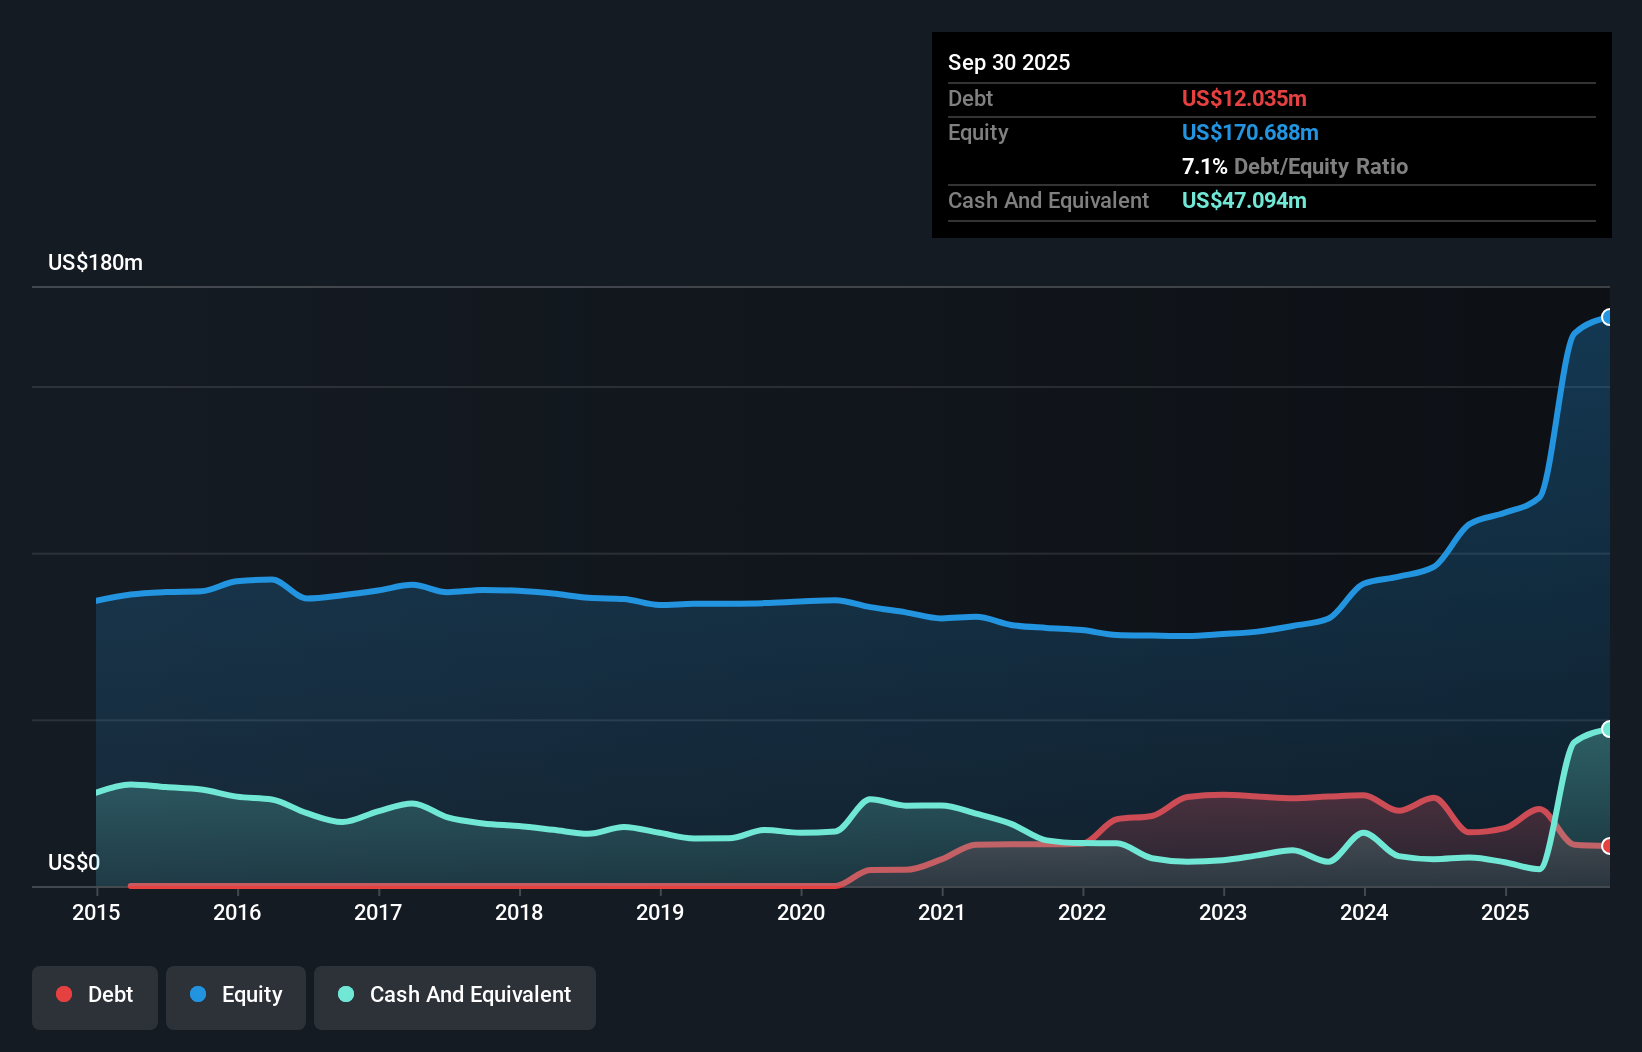Image resolution: width=1642 pixels, height=1052 pixels.
Task: Click the US$180m gridline label
Action: (x=94, y=262)
